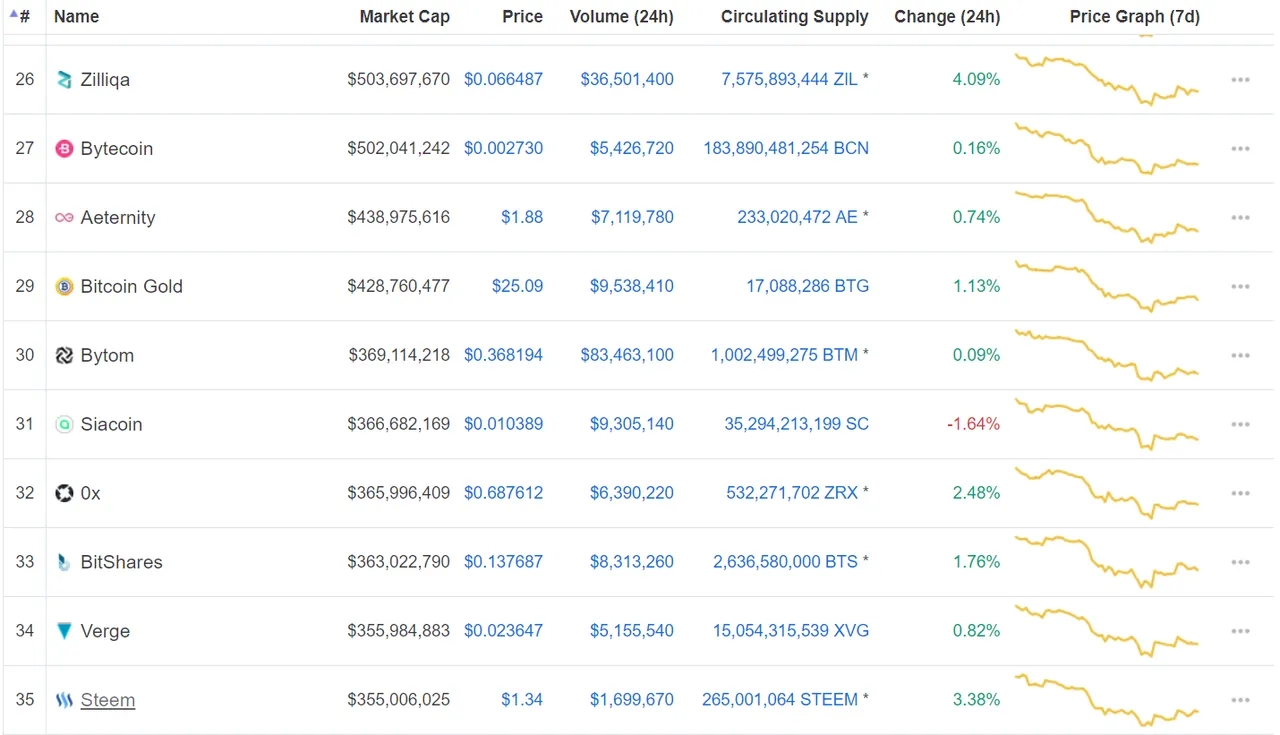Click Steem volume $1,699,670
This screenshot has height=735, width=1280.
[x=632, y=699]
